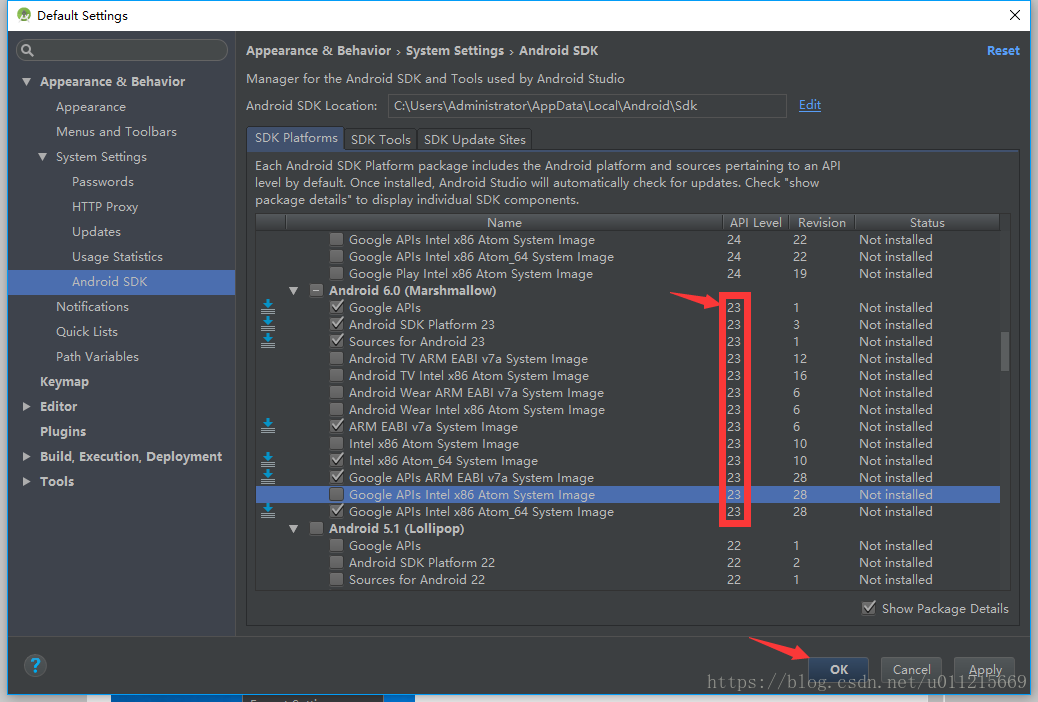Click the package list vertical scrollbar
The image size is (1038, 702).
click(1005, 351)
